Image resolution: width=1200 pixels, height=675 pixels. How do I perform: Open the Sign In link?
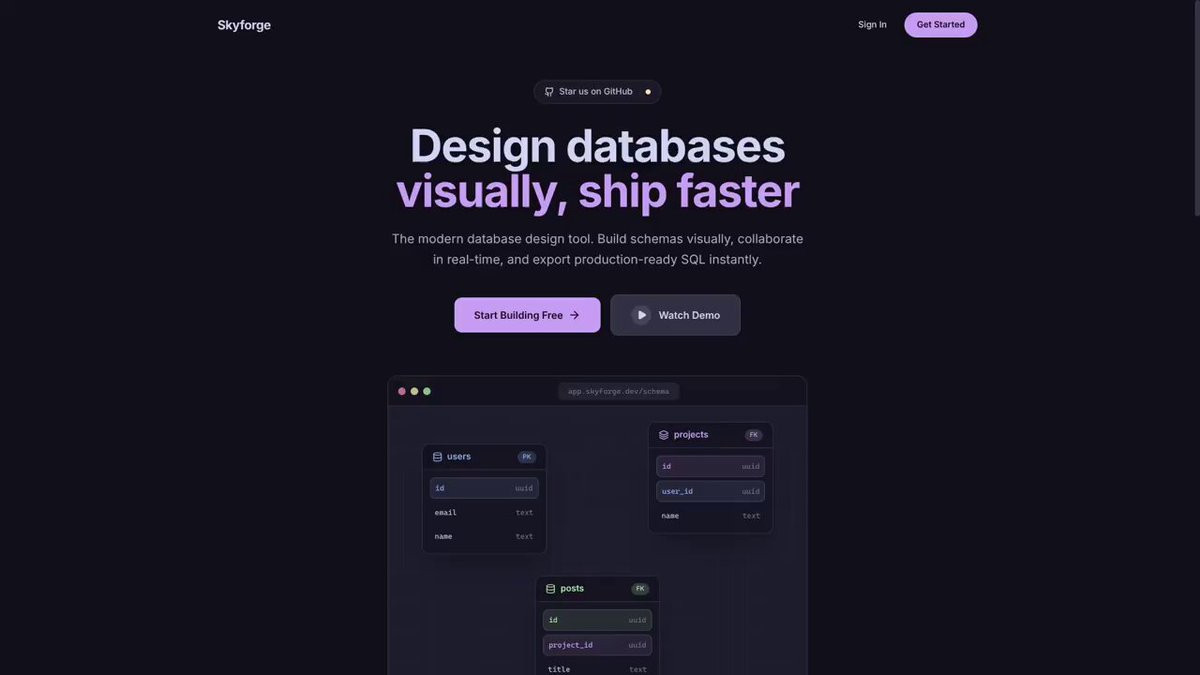point(872,25)
